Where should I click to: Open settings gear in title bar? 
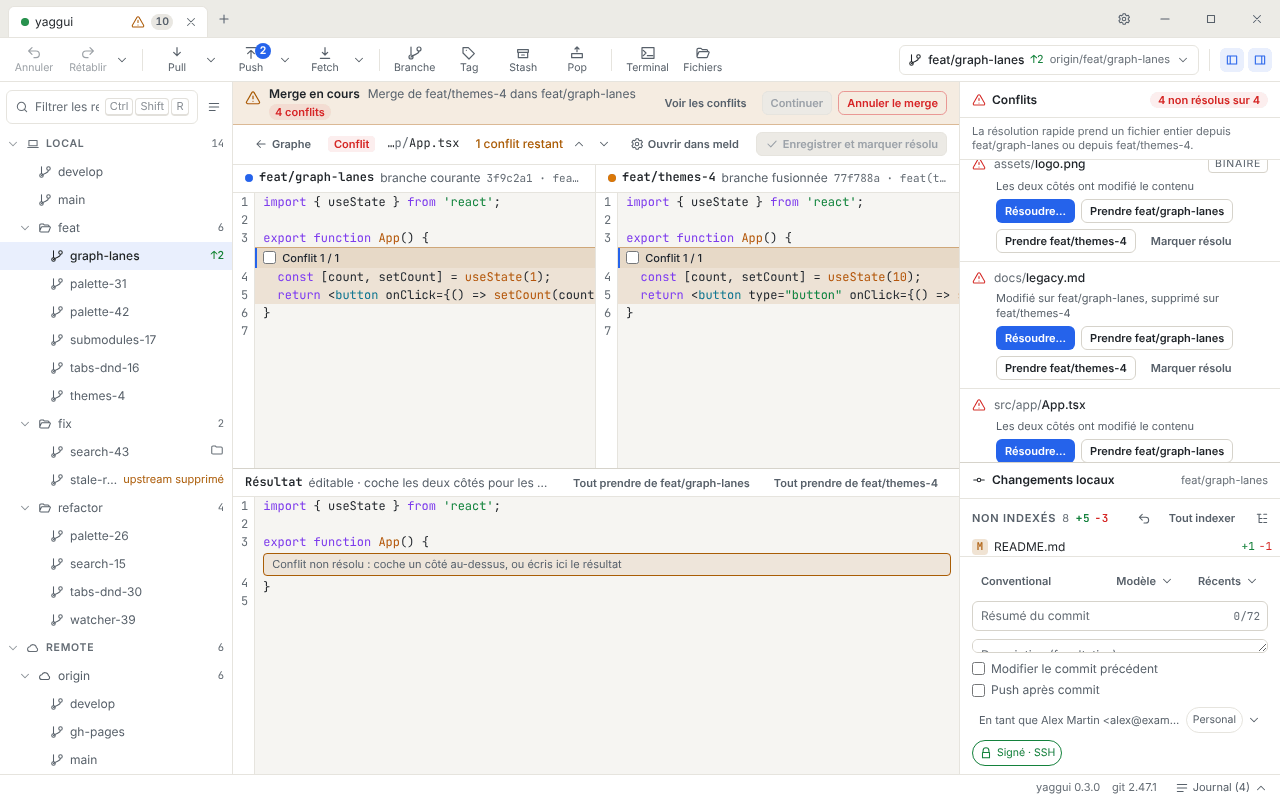[1124, 19]
